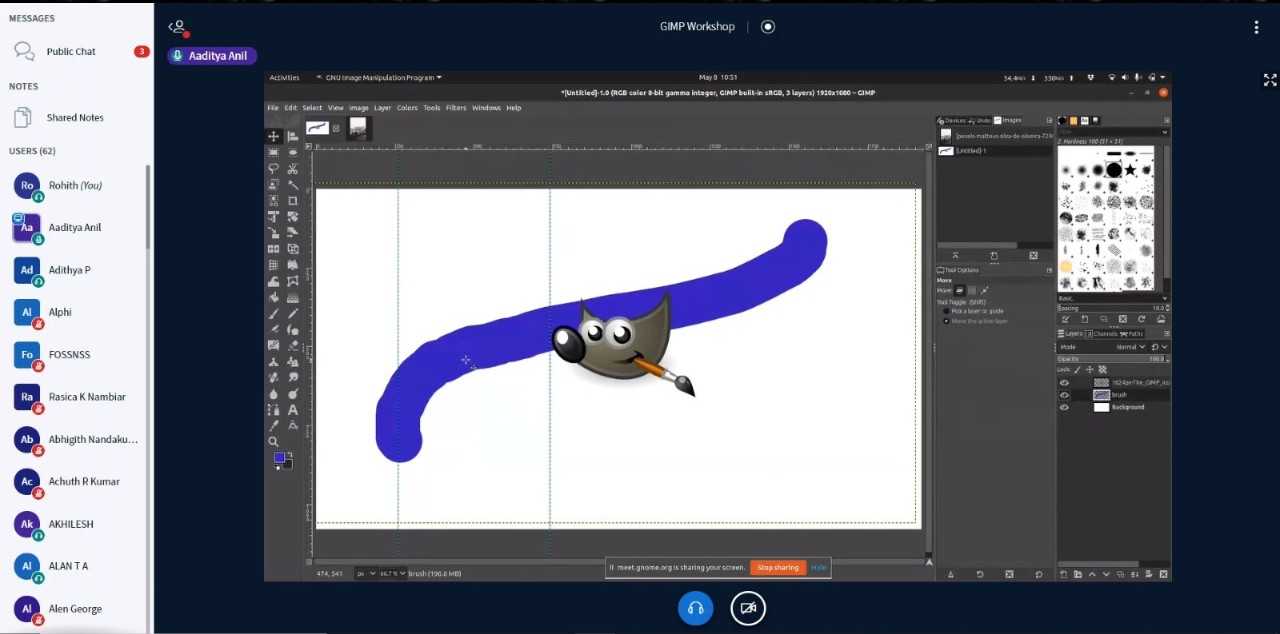The image size is (1280, 634).
Task: Open the Filters menu
Action: pyautogui.click(x=456, y=108)
